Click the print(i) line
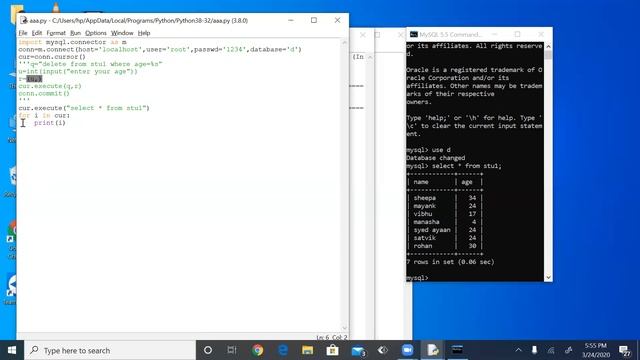 point(49,123)
